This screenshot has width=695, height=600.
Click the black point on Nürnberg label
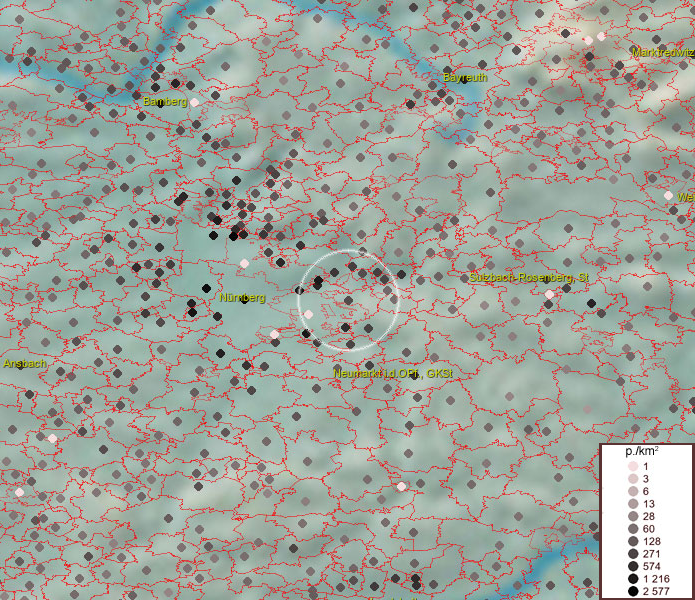206,288
